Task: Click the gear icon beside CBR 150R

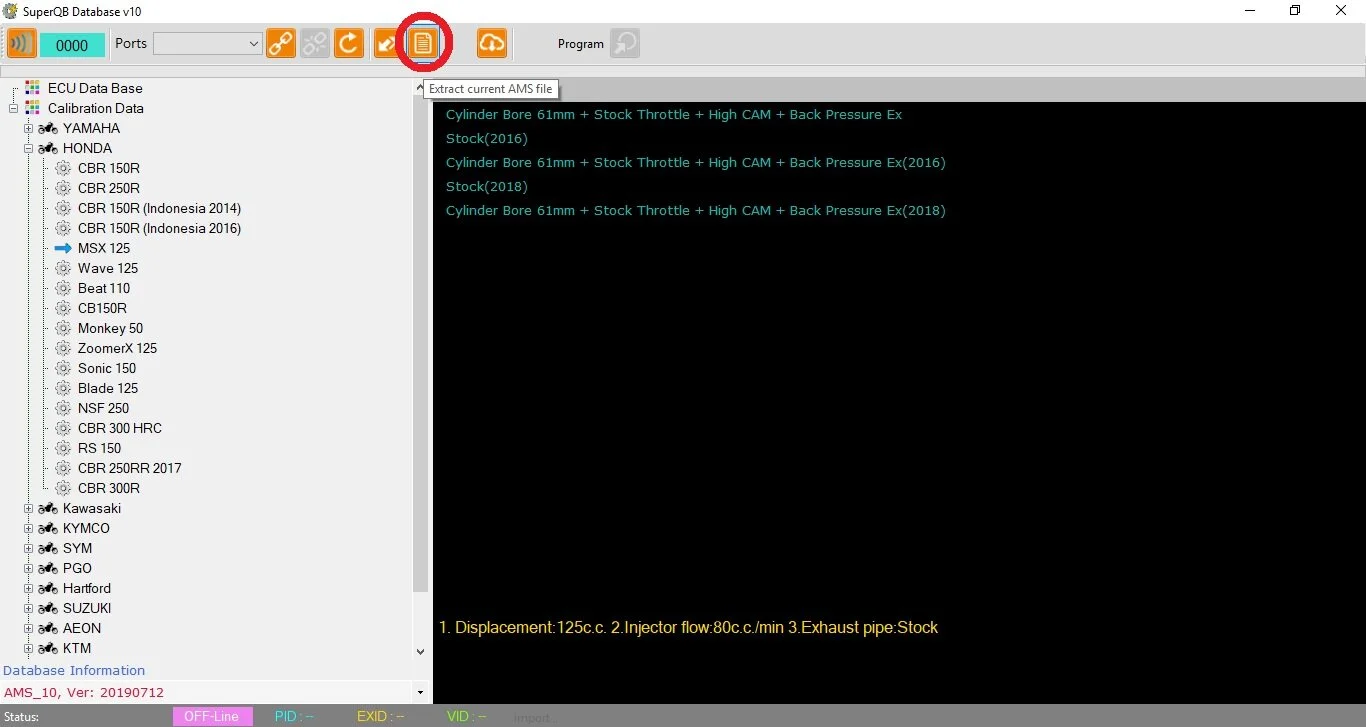Action: (x=63, y=168)
